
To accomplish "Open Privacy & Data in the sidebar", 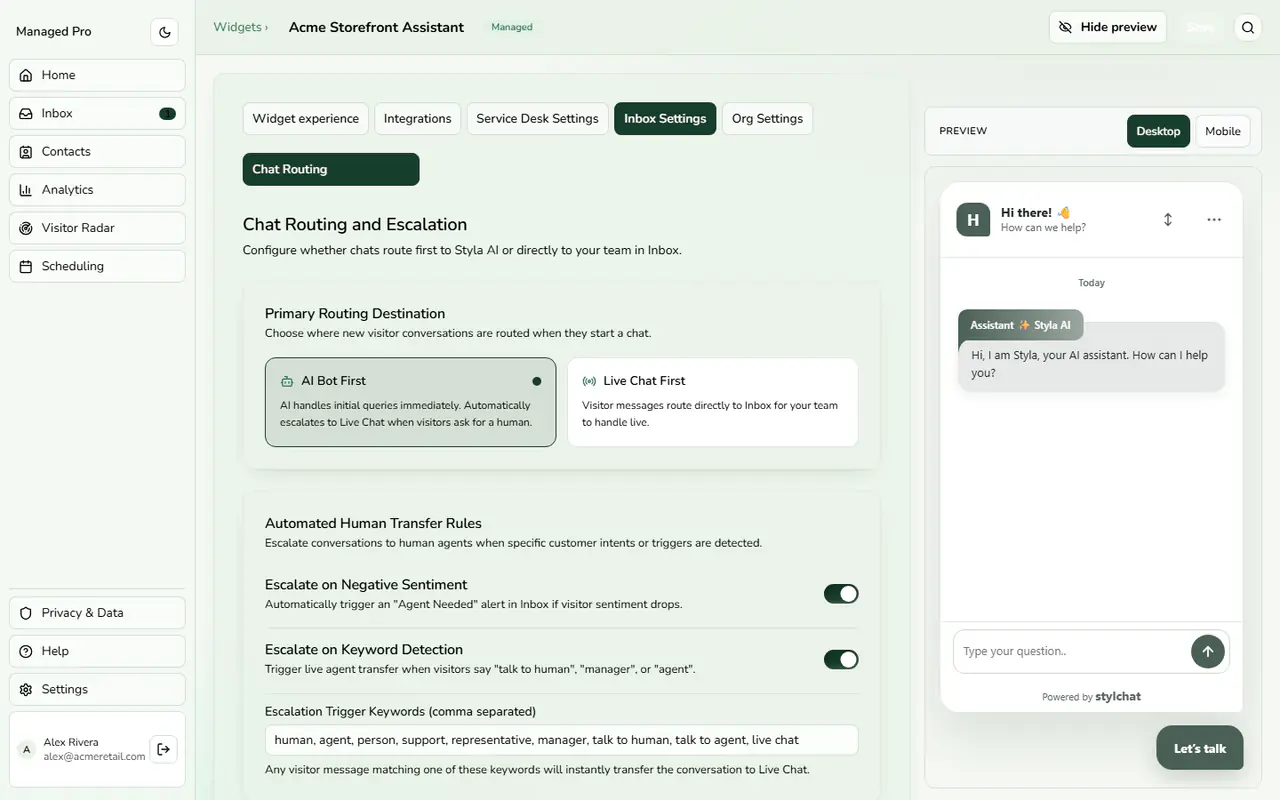I will coord(97,613).
